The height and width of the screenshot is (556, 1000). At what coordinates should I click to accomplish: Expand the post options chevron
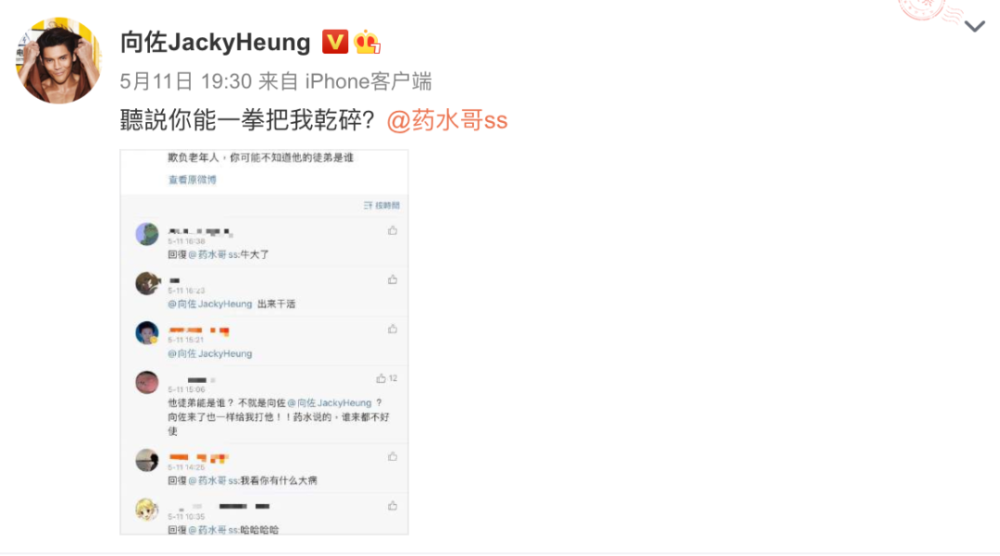click(974, 27)
